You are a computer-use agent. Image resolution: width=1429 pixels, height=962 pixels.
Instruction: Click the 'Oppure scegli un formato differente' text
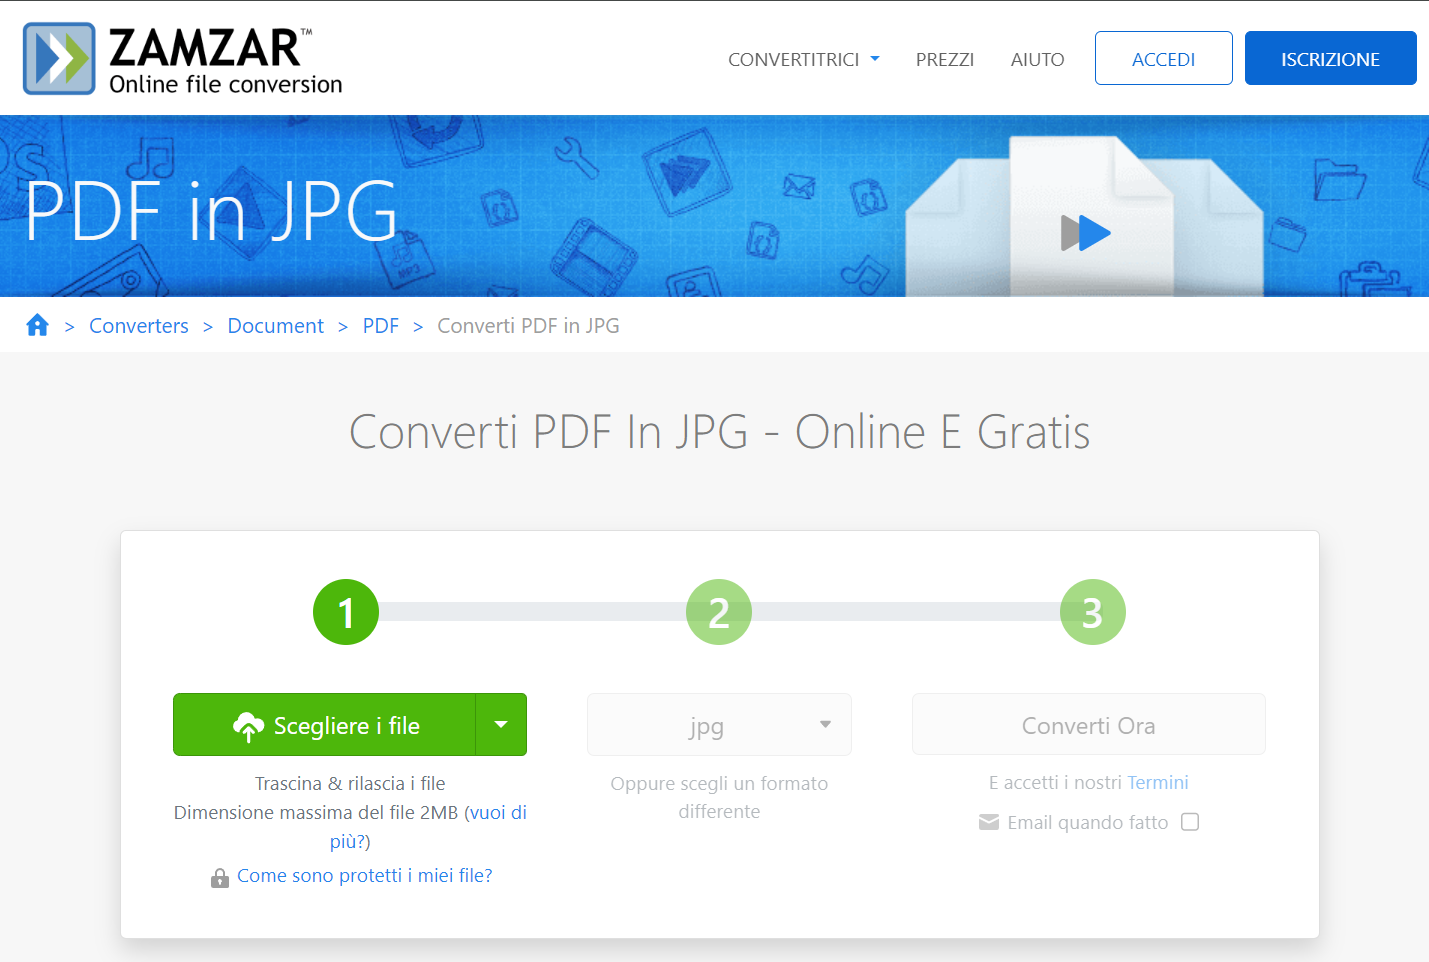(719, 798)
